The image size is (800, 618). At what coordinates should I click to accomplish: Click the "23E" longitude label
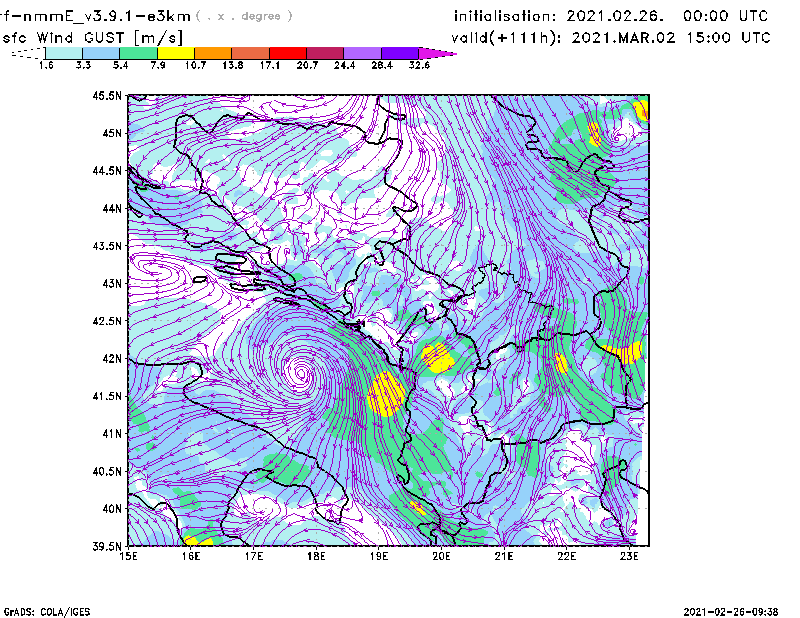coord(629,556)
